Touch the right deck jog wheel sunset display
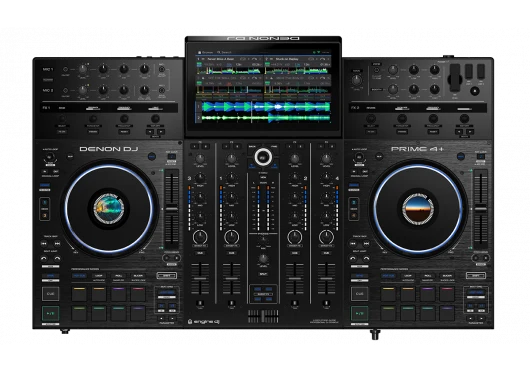 click(x=418, y=208)
